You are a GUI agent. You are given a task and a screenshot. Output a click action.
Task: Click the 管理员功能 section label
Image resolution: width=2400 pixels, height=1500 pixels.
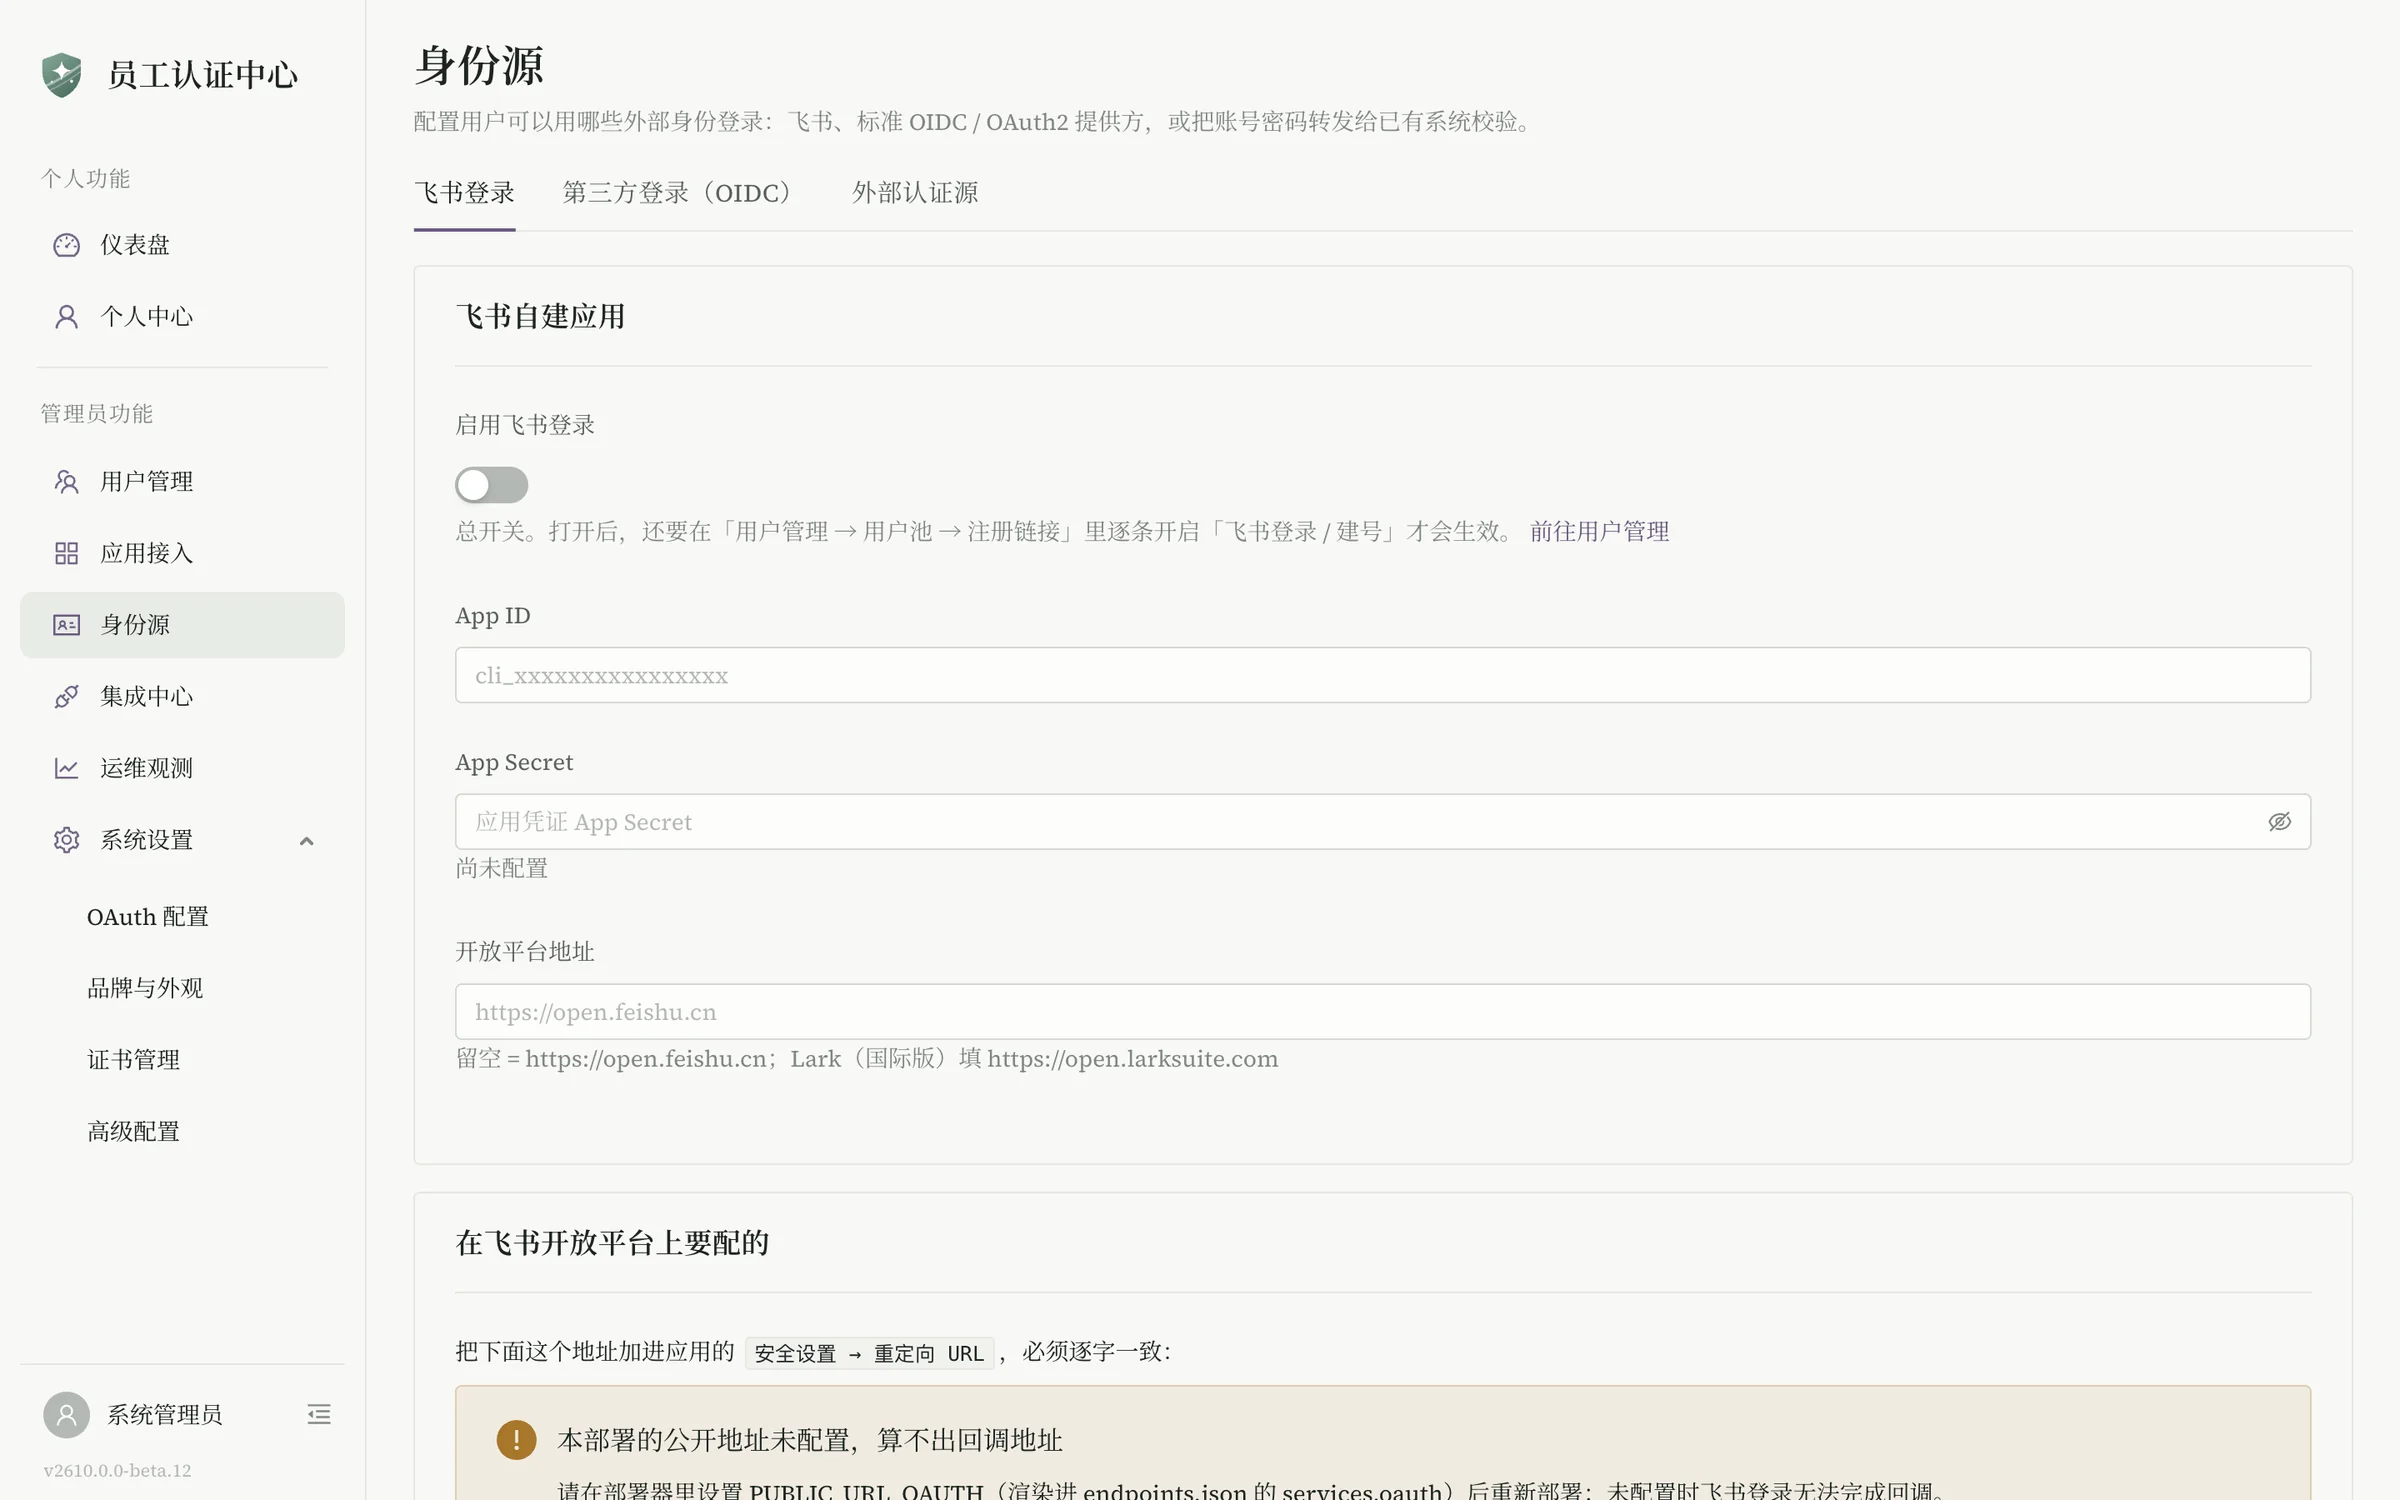96,414
